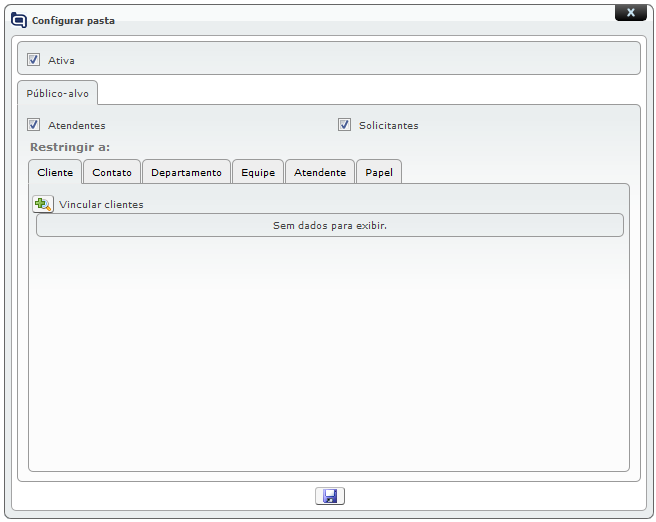Select the Público-alvo tab

pyautogui.click(x=57, y=92)
